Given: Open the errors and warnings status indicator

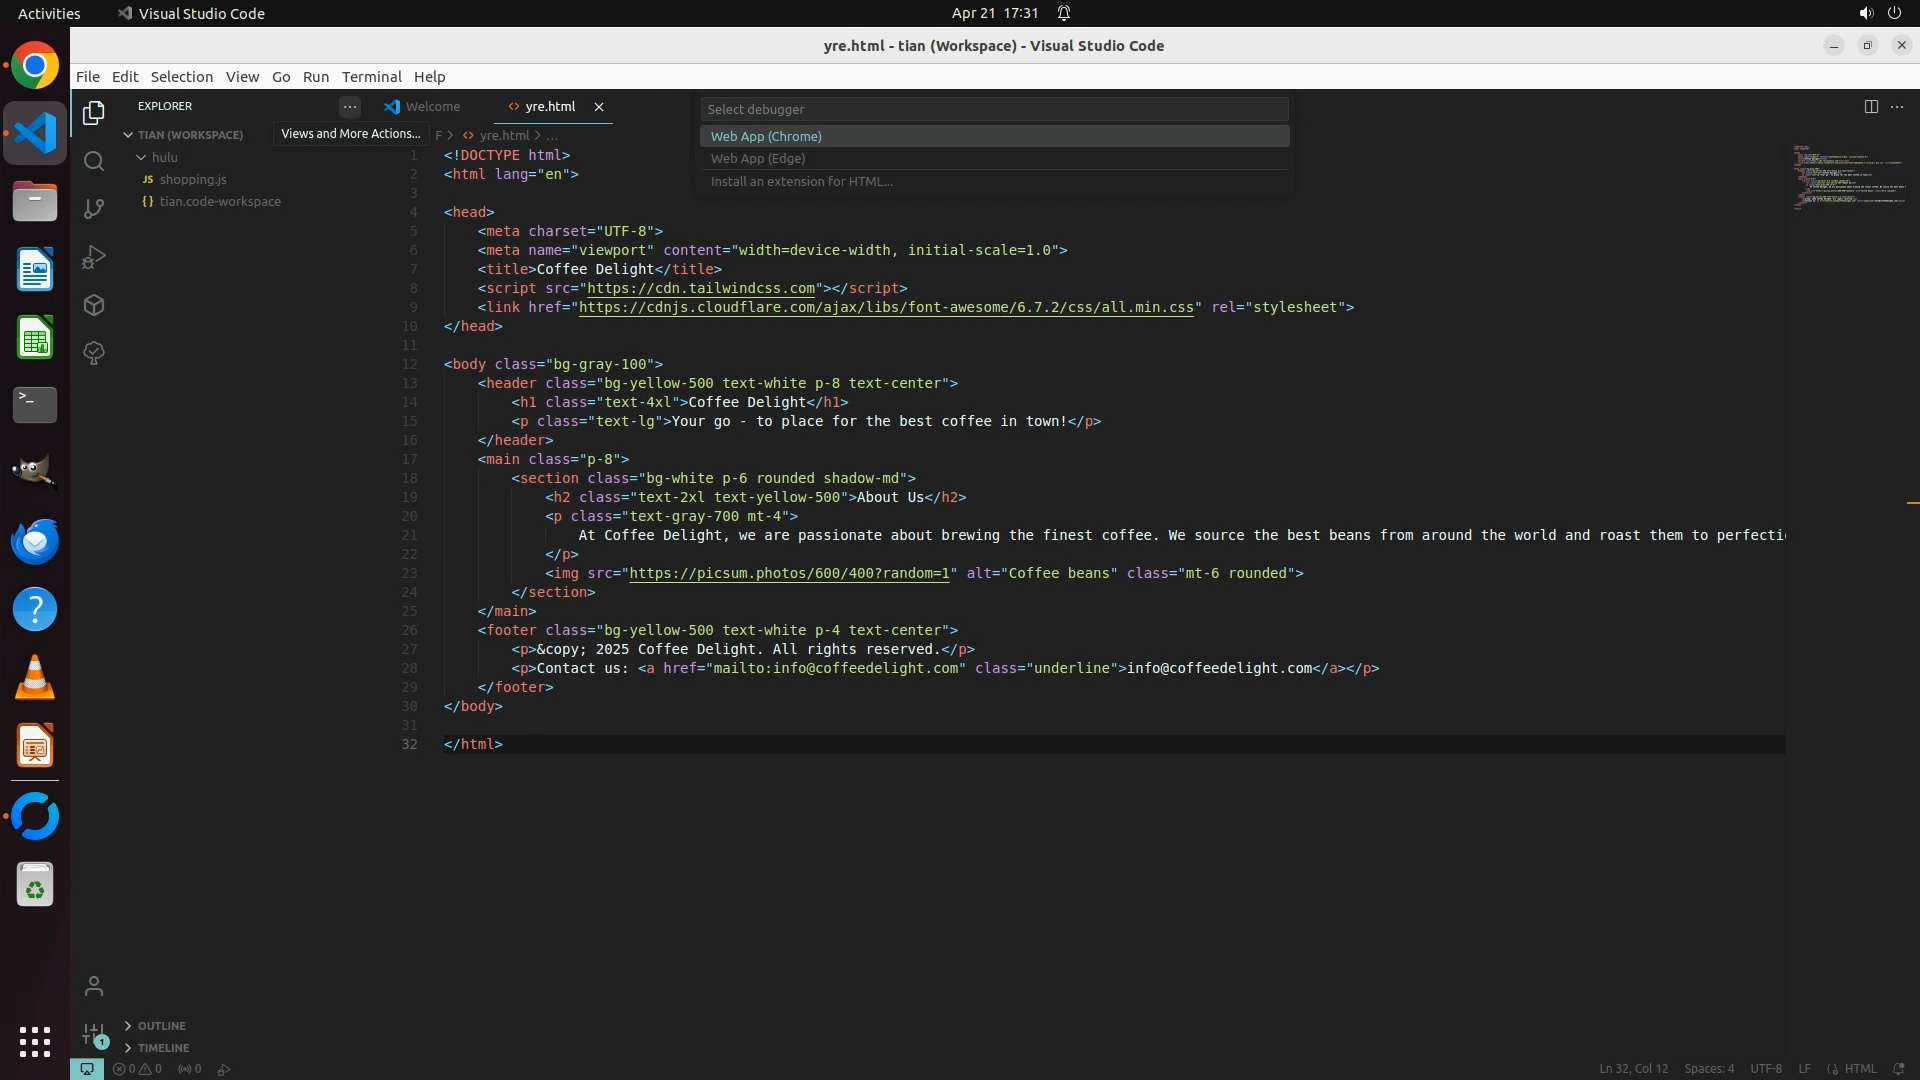Looking at the screenshot, I should click(137, 1069).
